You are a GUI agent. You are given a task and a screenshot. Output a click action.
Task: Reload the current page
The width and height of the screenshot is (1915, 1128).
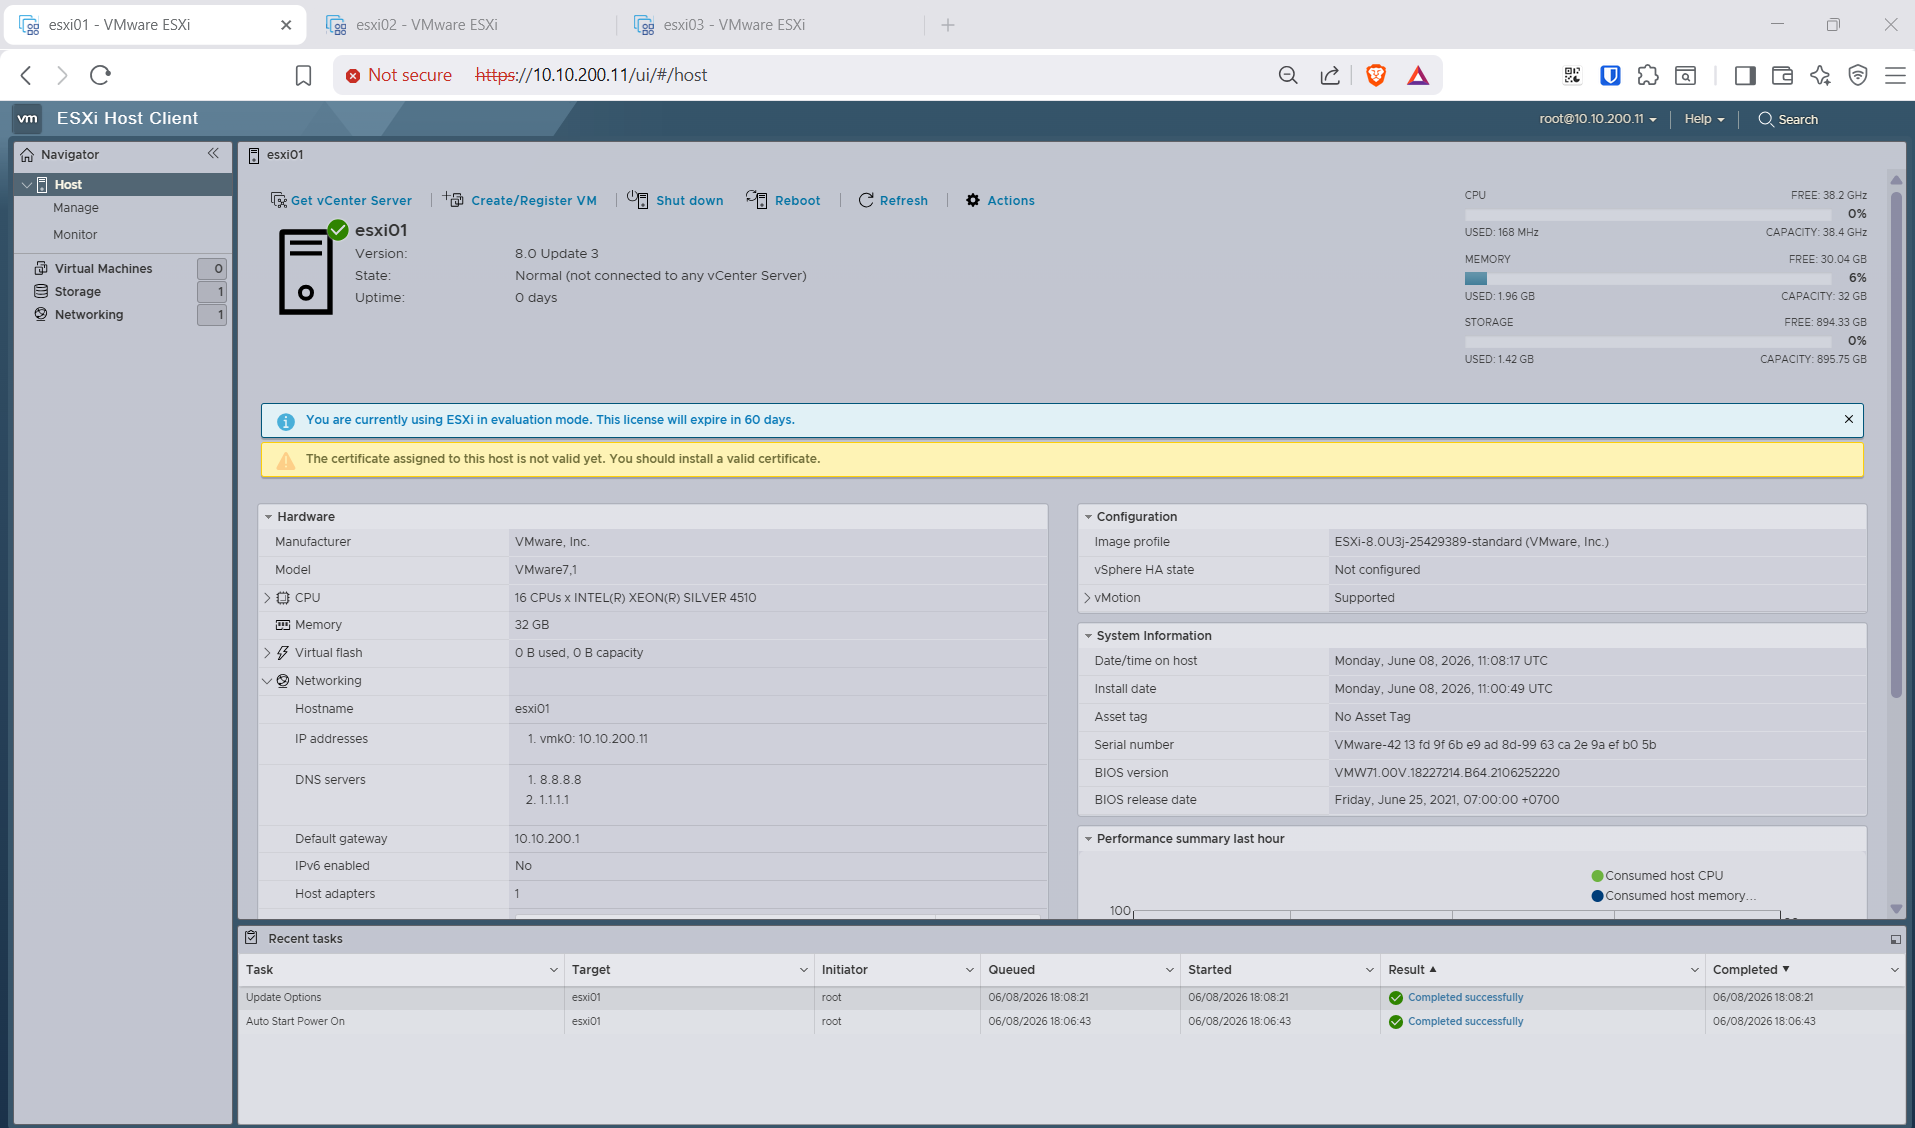tap(100, 75)
